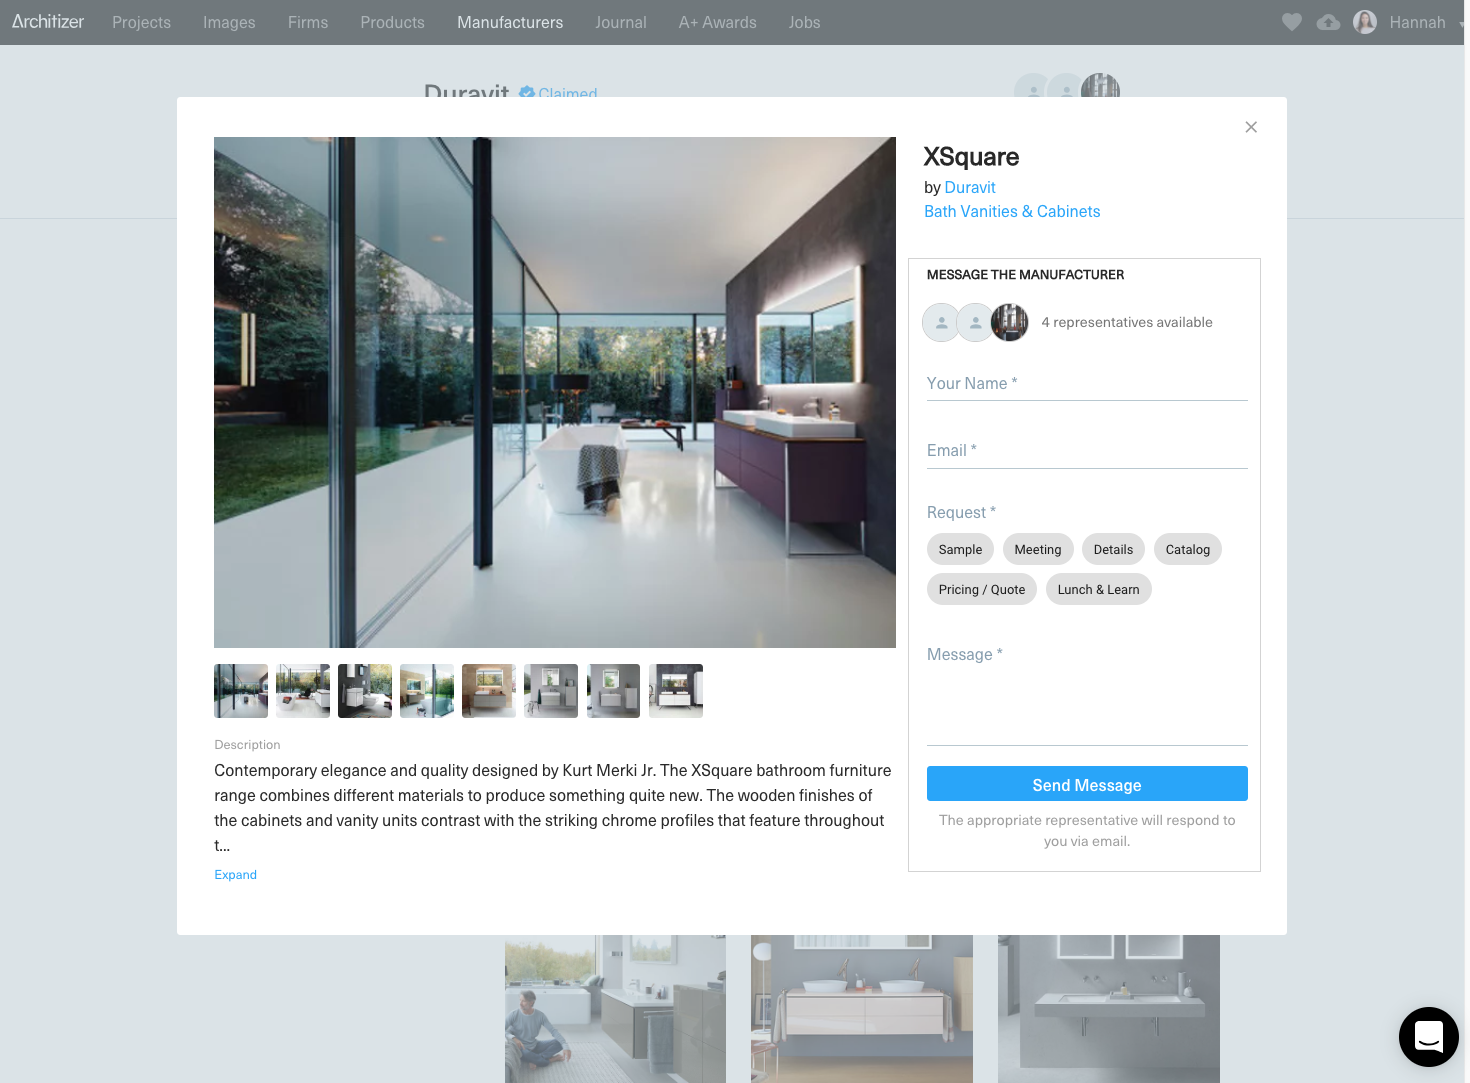Choose the Details request chip

coord(1113,549)
